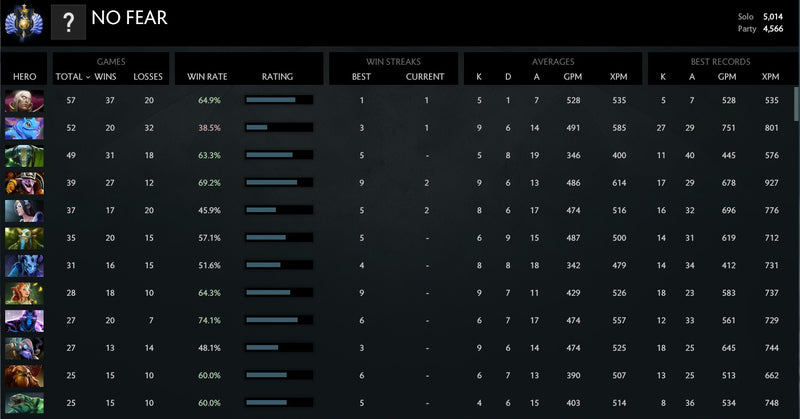Viewport: 800px width, 419px height.
Task: Toggle sort arrow next to TOTAL column
Action: [87, 76]
